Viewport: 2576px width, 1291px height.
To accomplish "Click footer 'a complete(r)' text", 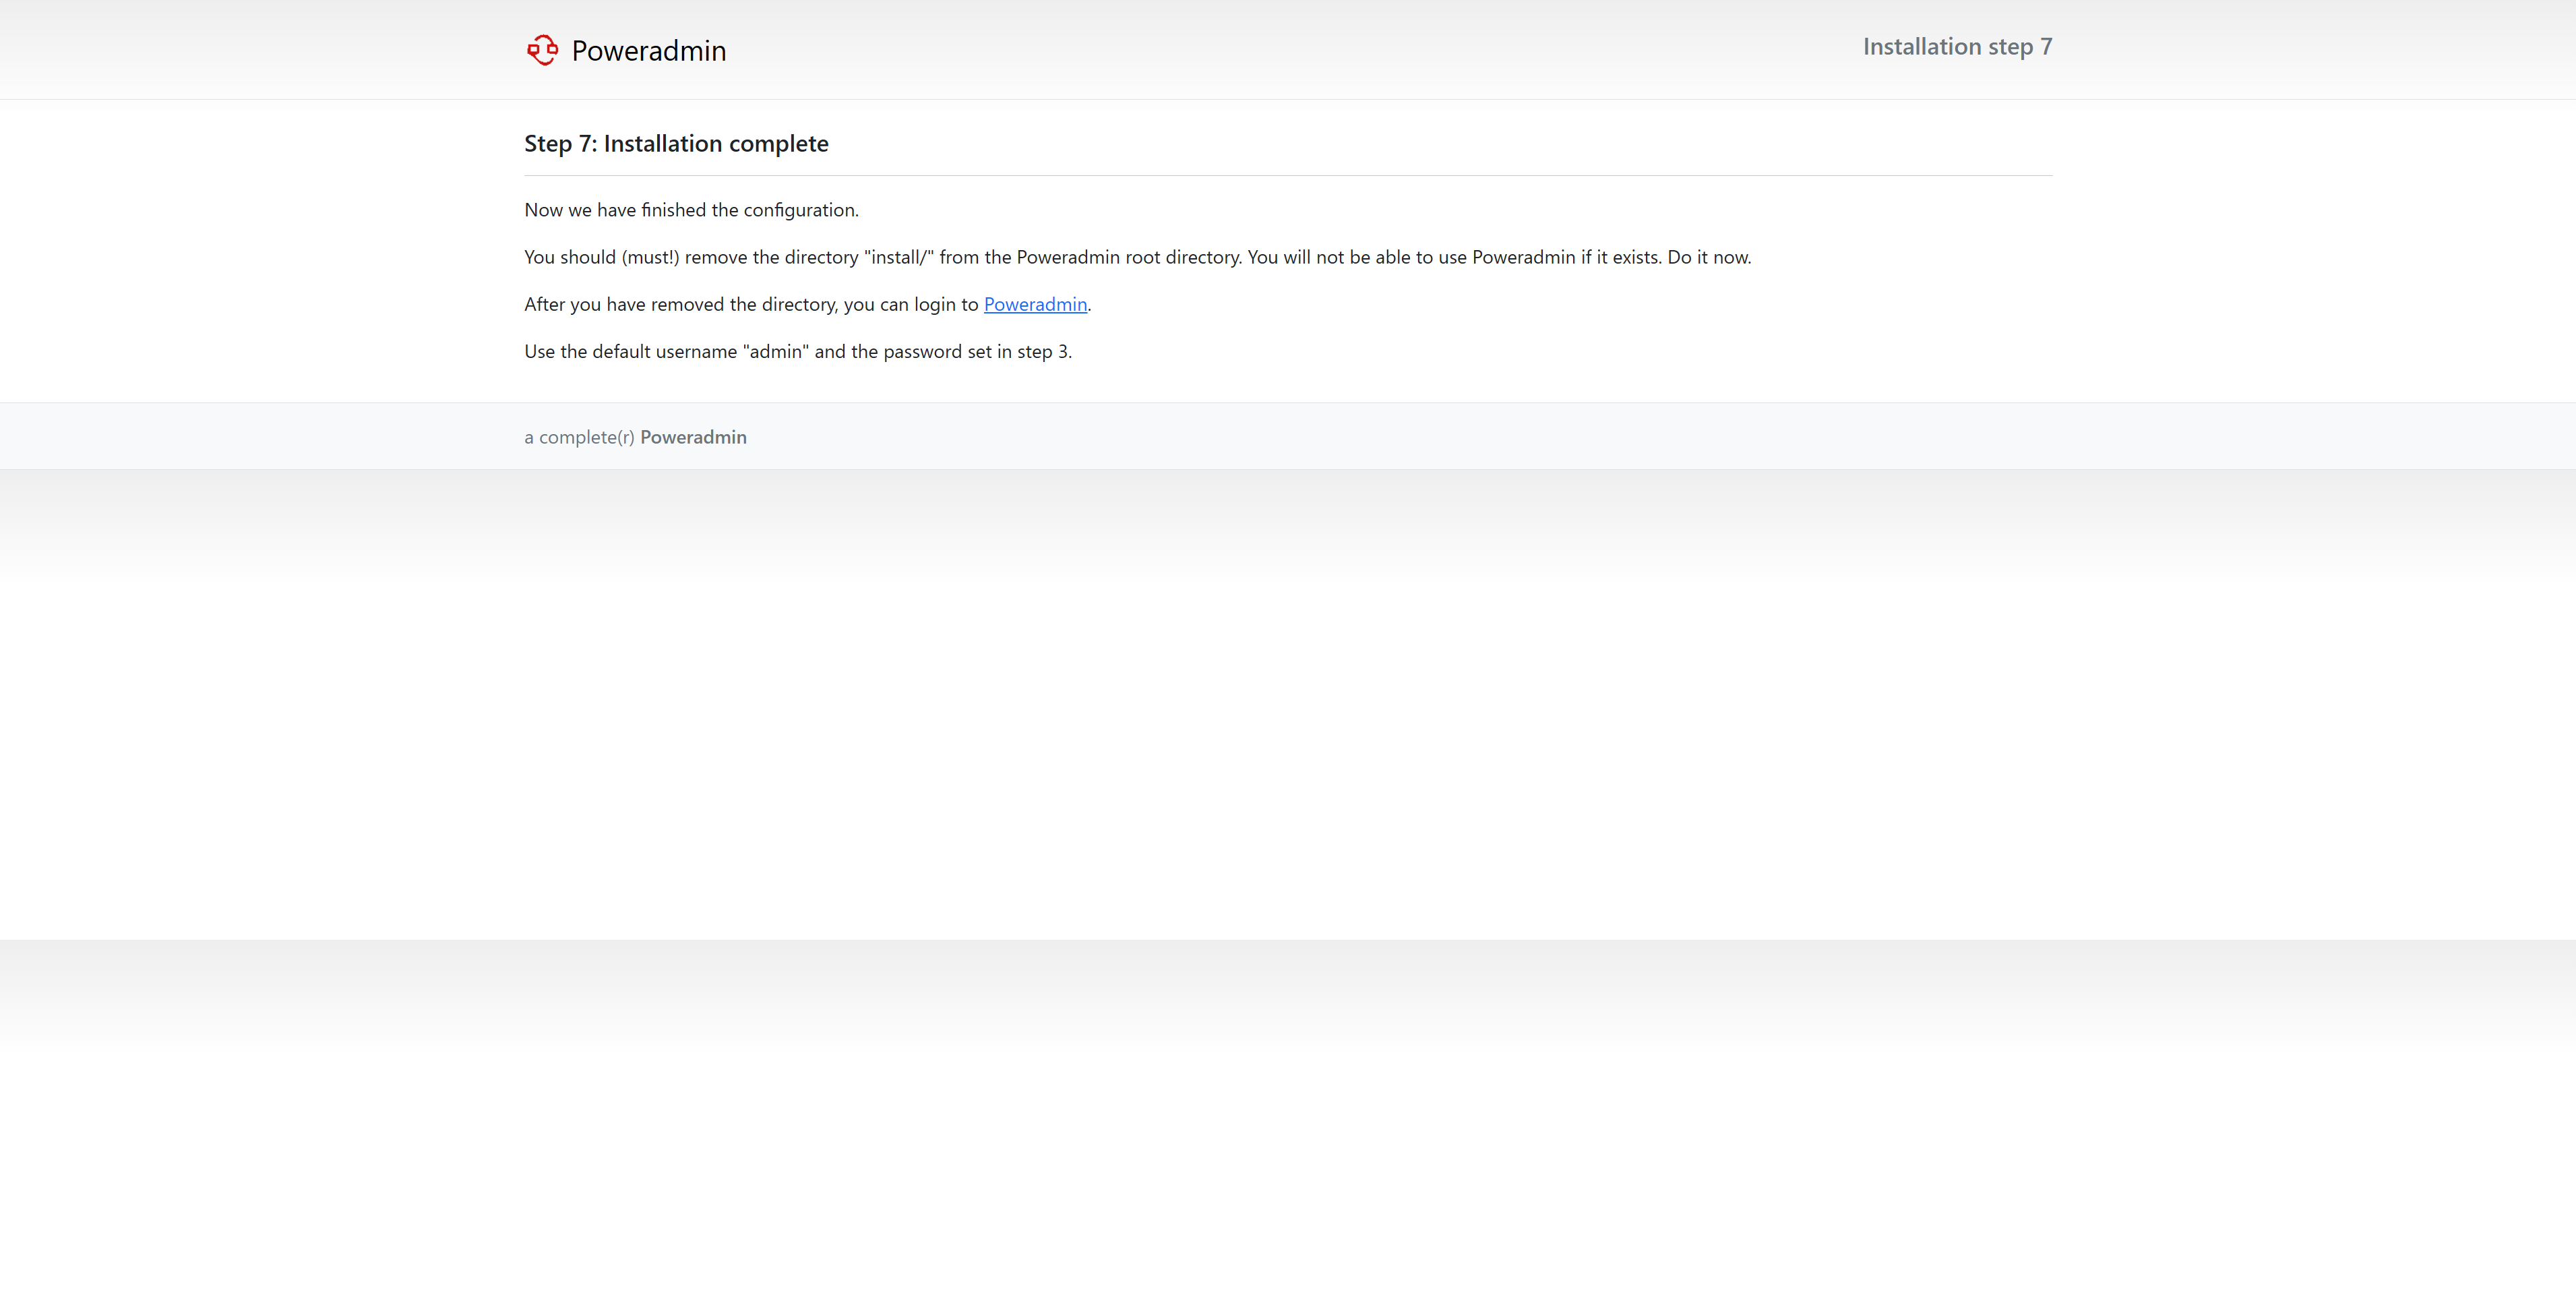I will point(579,437).
